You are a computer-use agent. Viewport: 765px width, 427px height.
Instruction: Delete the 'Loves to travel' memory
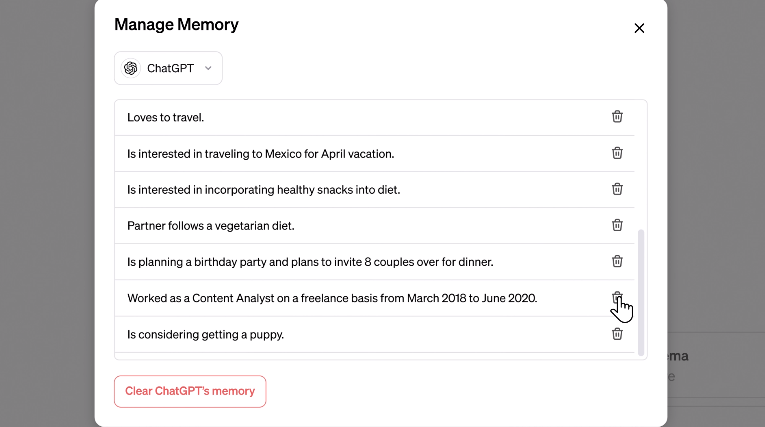[617, 117]
